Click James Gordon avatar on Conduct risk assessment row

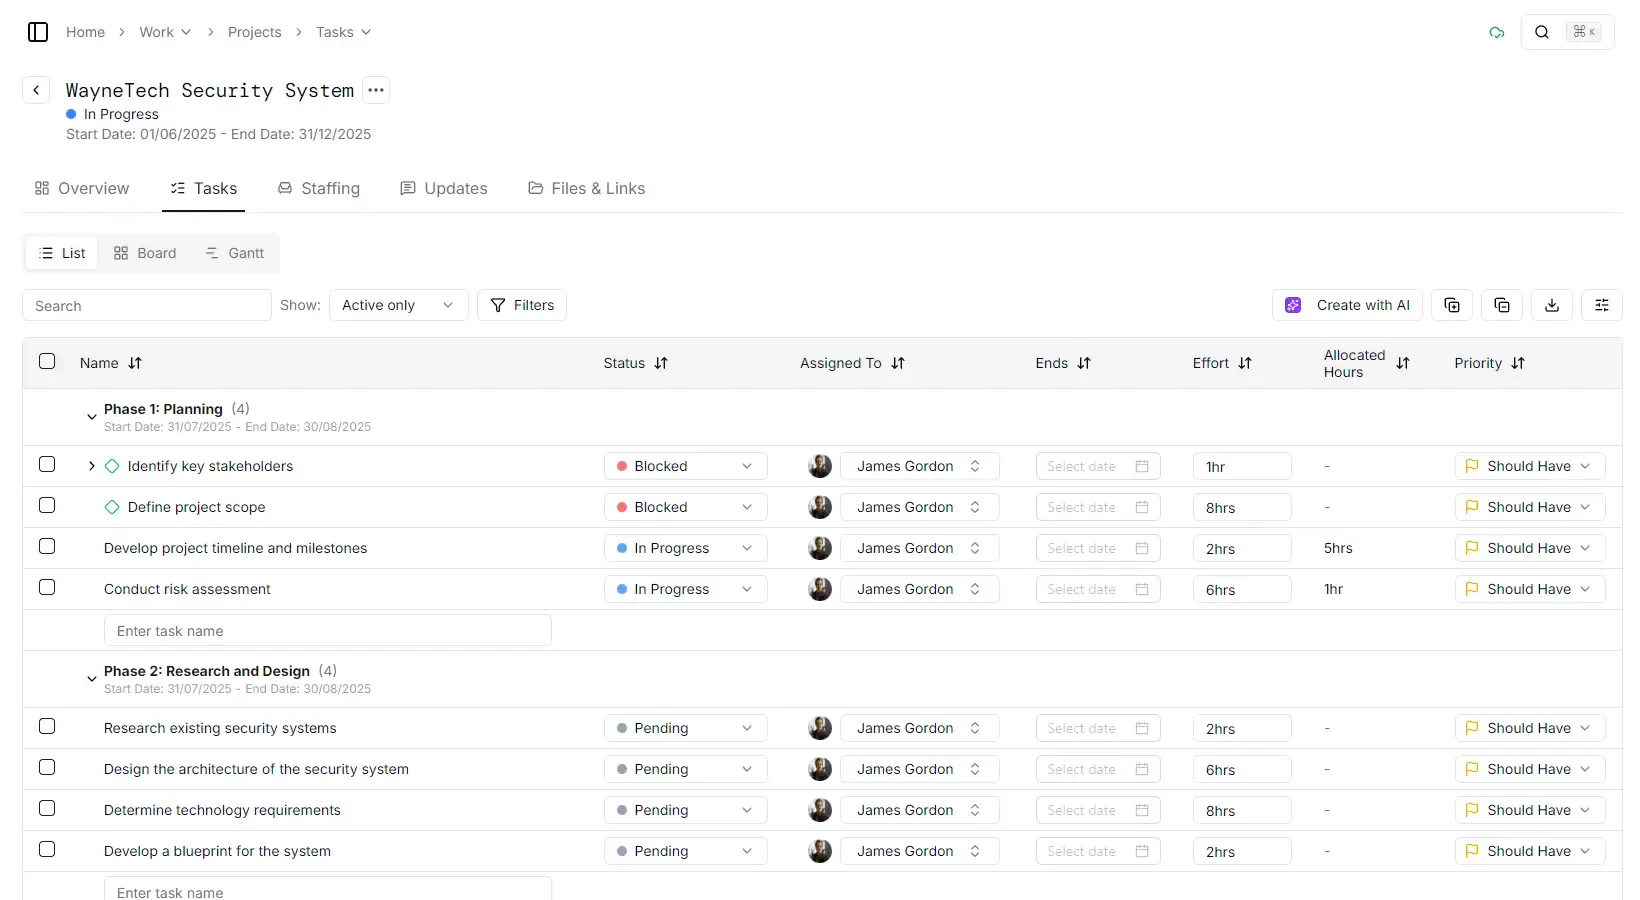coord(820,589)
